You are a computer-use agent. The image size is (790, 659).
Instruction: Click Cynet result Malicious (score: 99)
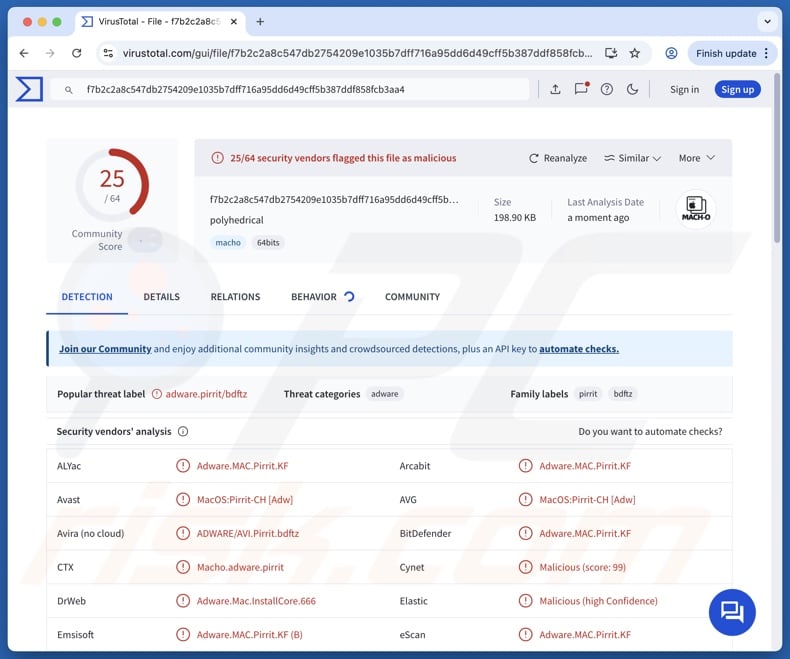582,567
